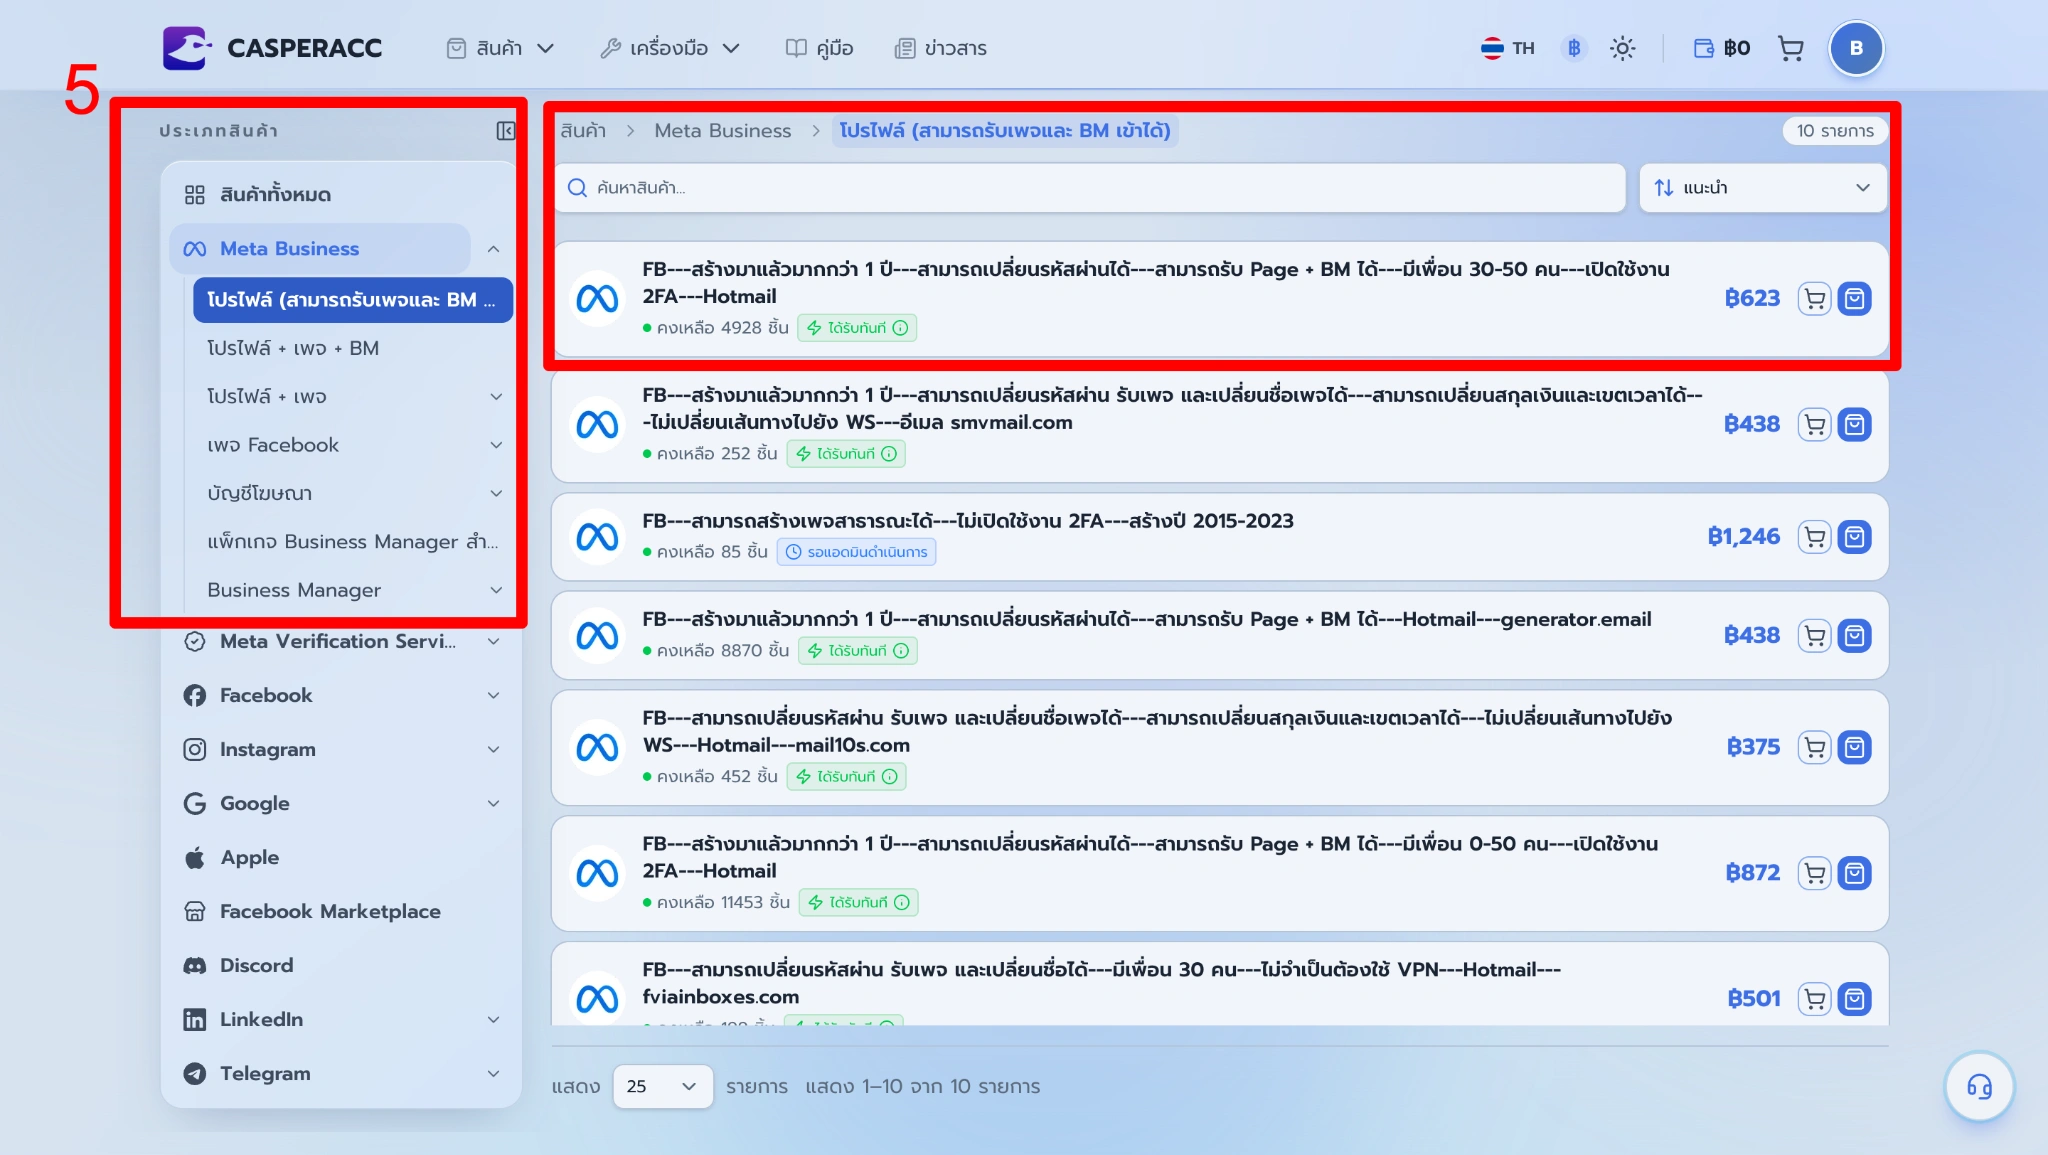This screenshot has height=1155, width=2048.
Task: Select the Apple category
Action: (x=341, y=857)
